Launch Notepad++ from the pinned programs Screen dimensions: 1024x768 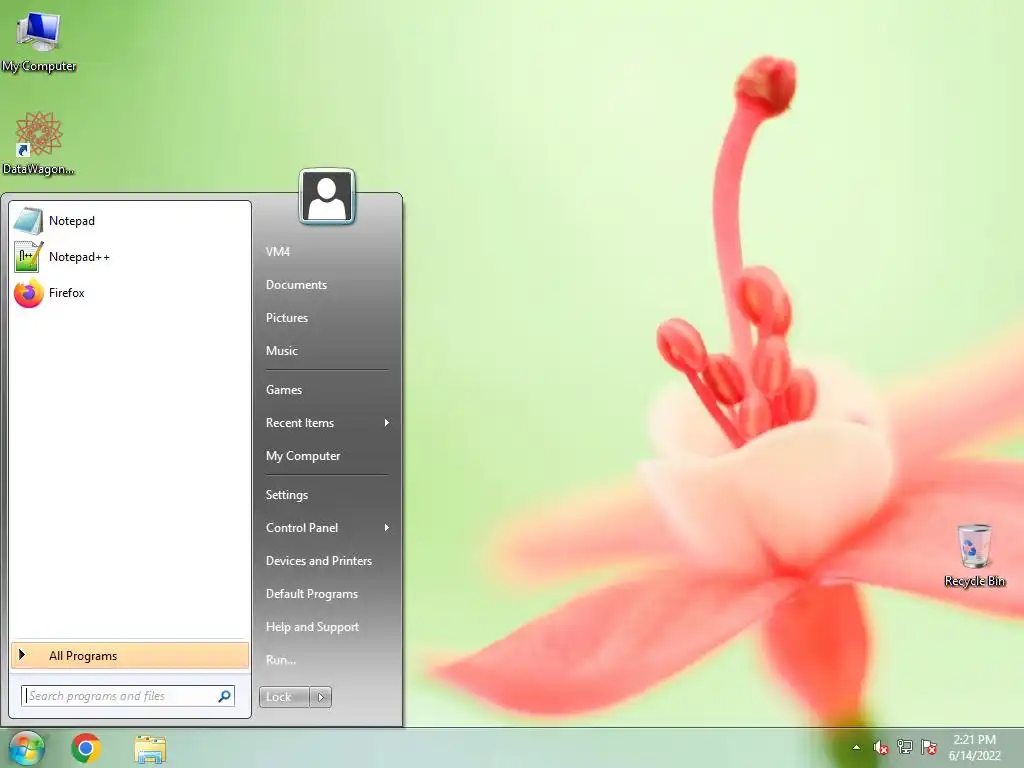click(130, 257)
